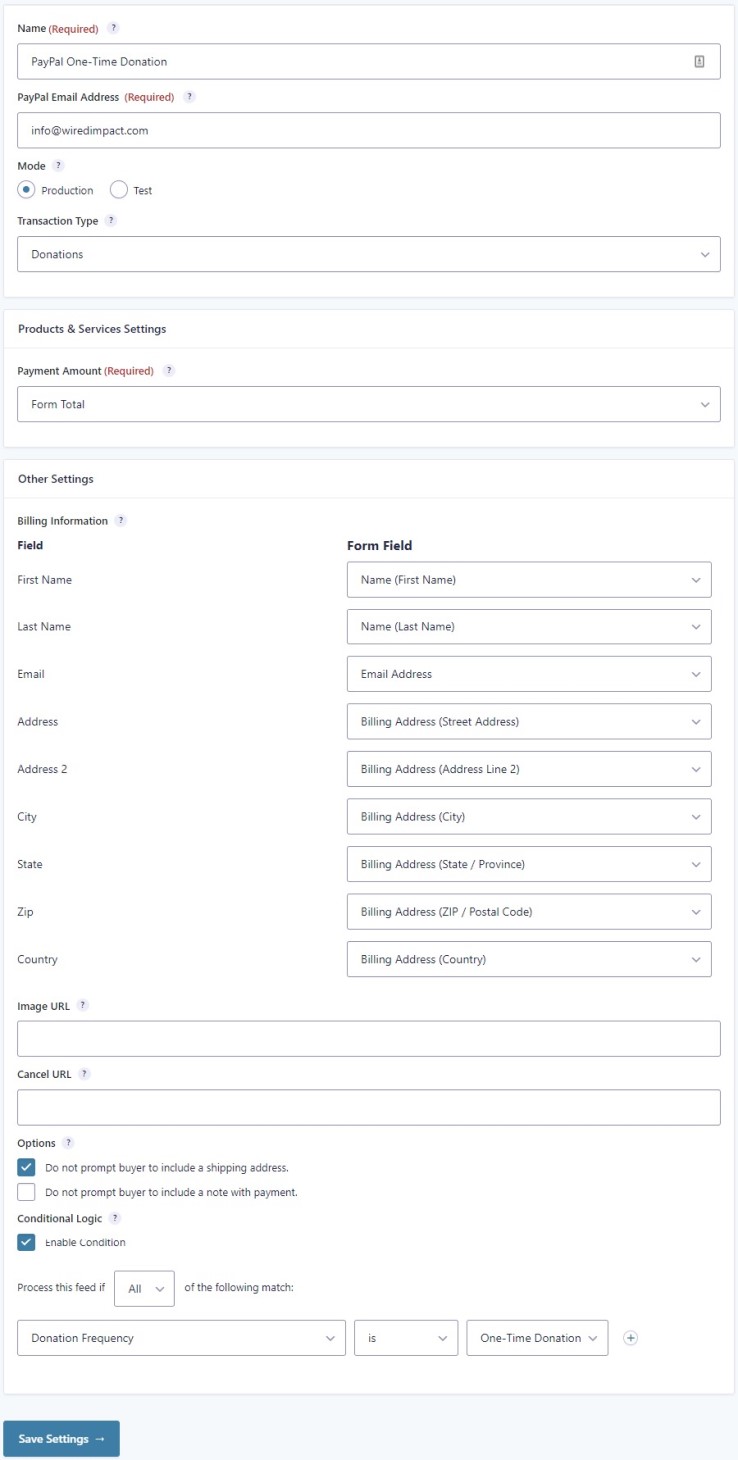Open the PayPal Email Address help tooltip icon
The width and height of the screenshot is (738, 1460).
tap(189, 97)
